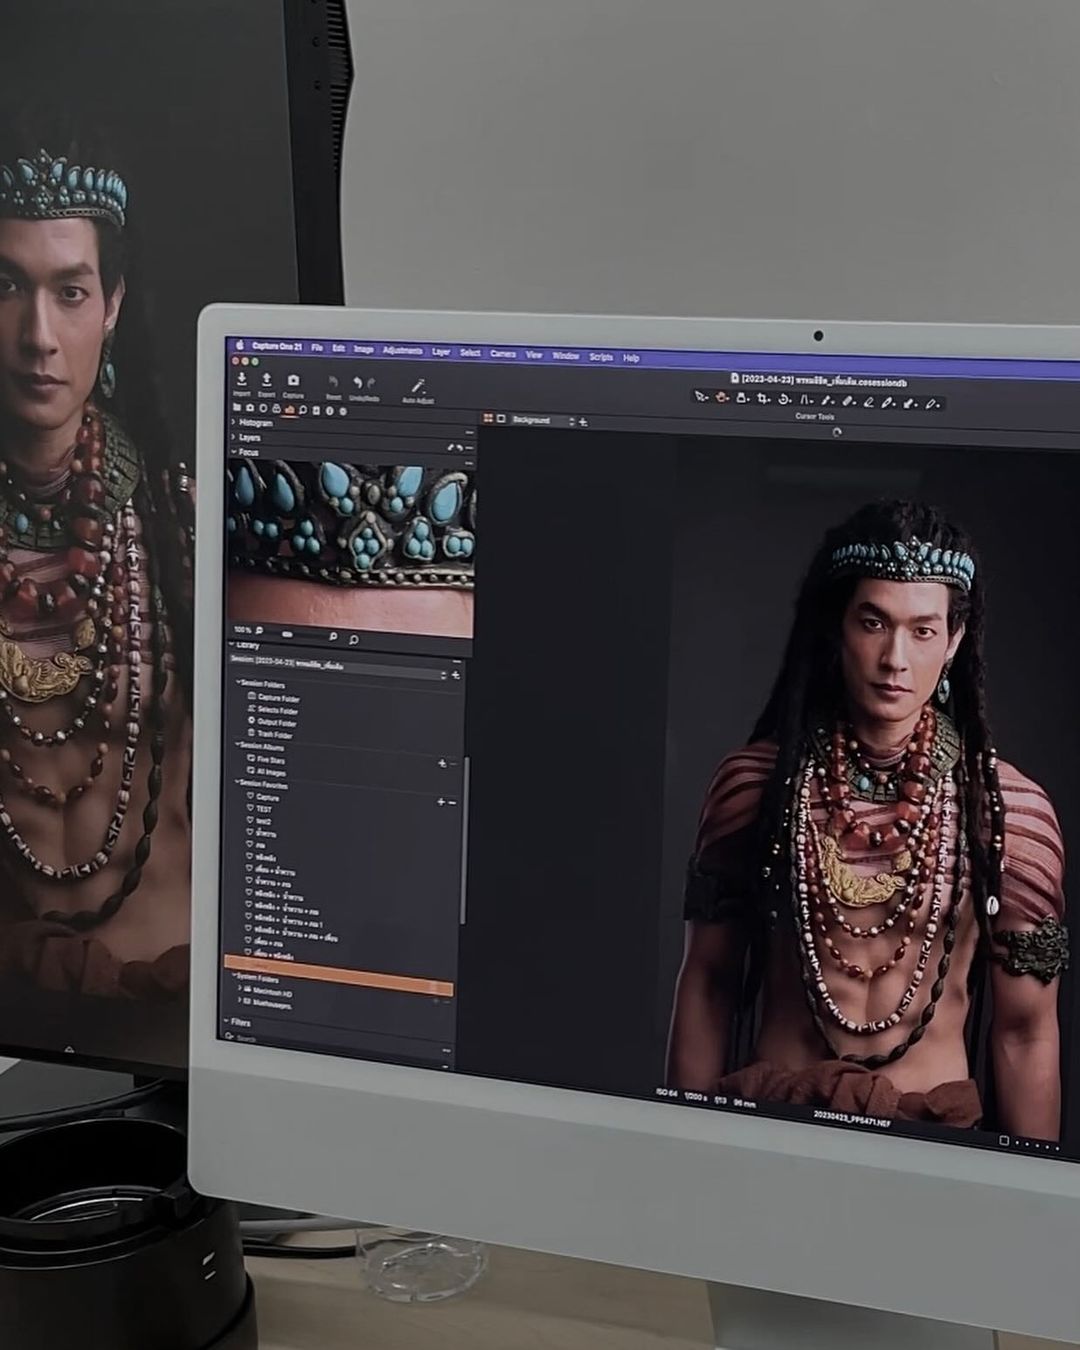Click the Reset adjustments icon
The image size is (1080, 1350).
333,382
